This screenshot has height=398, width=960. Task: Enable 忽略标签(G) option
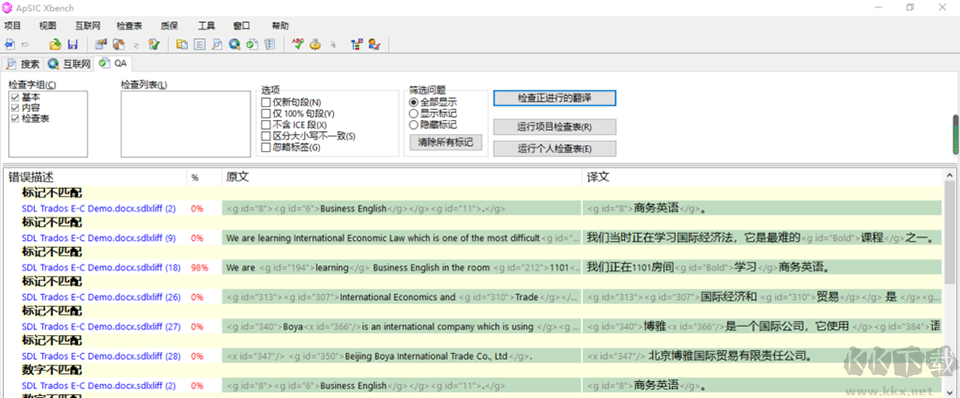coord(266,148)
